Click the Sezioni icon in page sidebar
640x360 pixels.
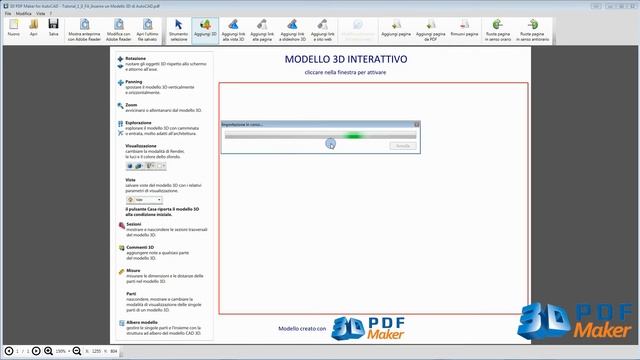click(x=122, y=225)
